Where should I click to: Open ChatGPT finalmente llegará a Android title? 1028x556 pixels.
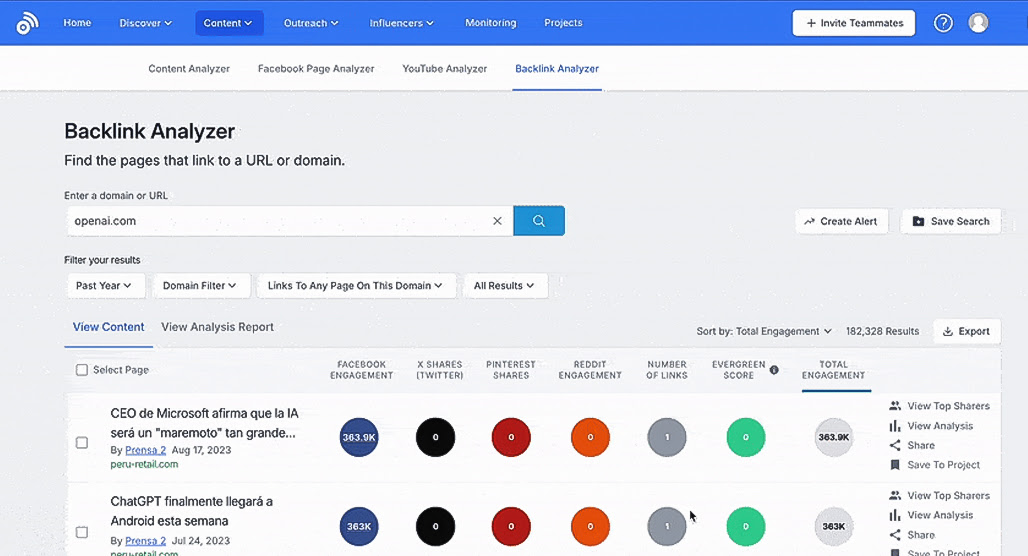pos(191,511)
